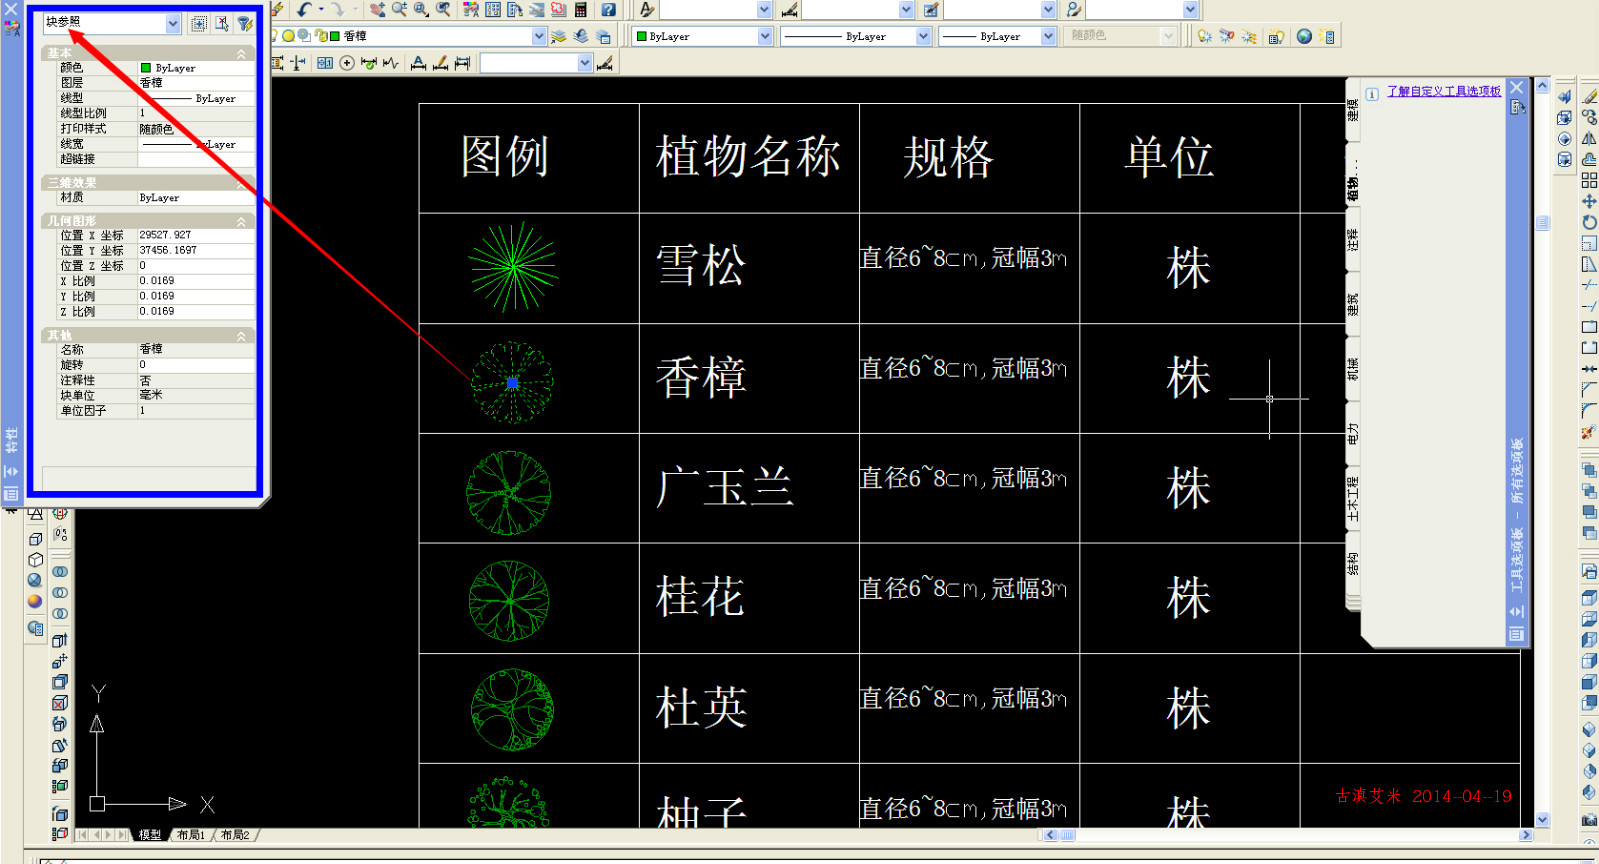Activate the Pan hand tool
Image resolution: width=1599 pixels, height=864 pixels.
pos(377,10)
